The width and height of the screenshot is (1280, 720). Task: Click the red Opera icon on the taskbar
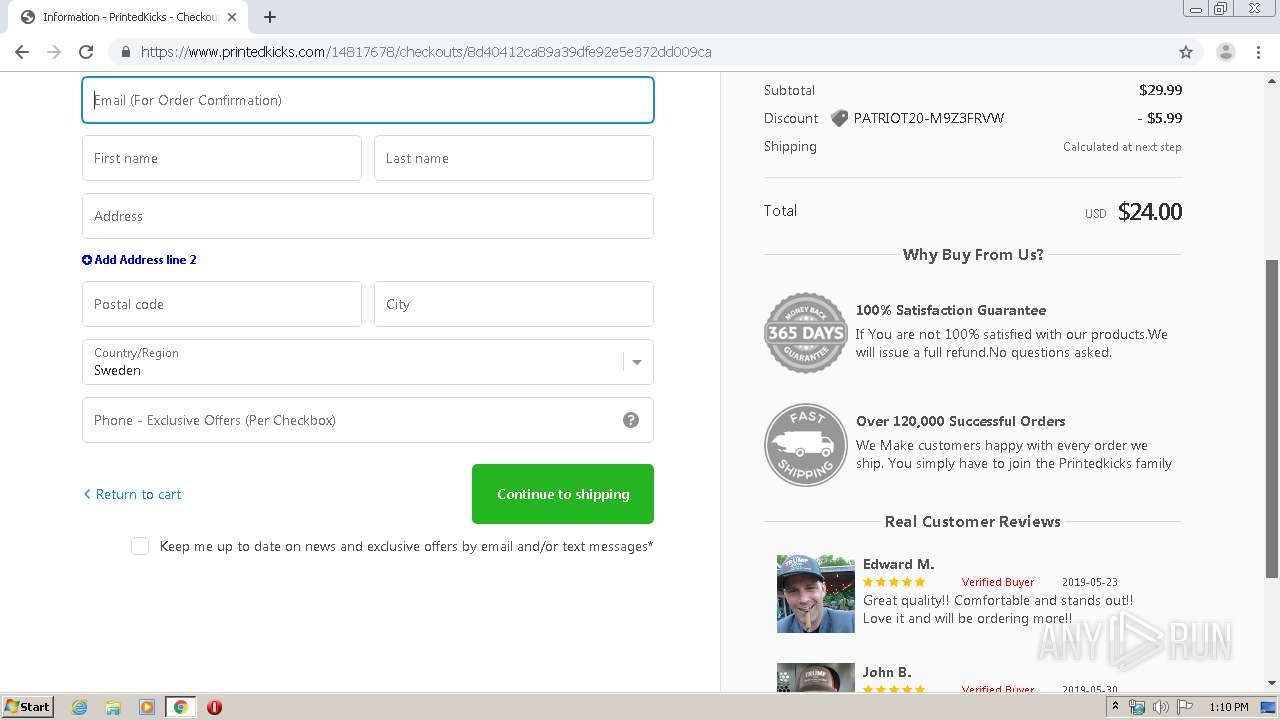click(214, 707)
